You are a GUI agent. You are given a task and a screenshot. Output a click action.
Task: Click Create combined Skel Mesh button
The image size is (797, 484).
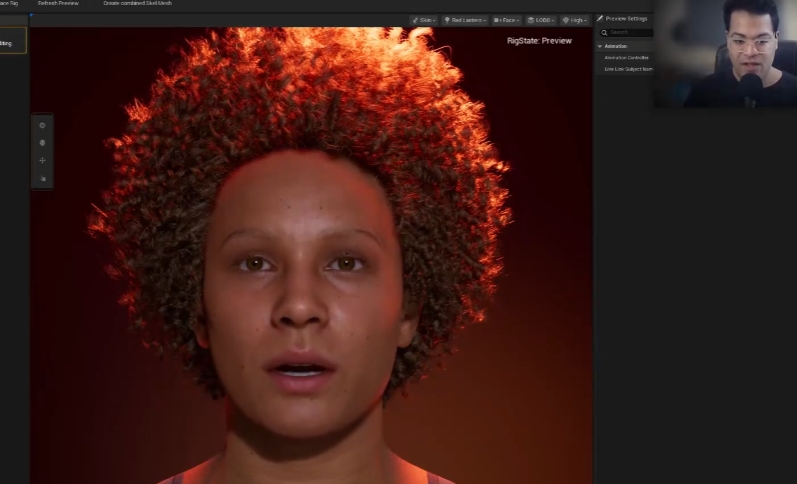[138, 4]
